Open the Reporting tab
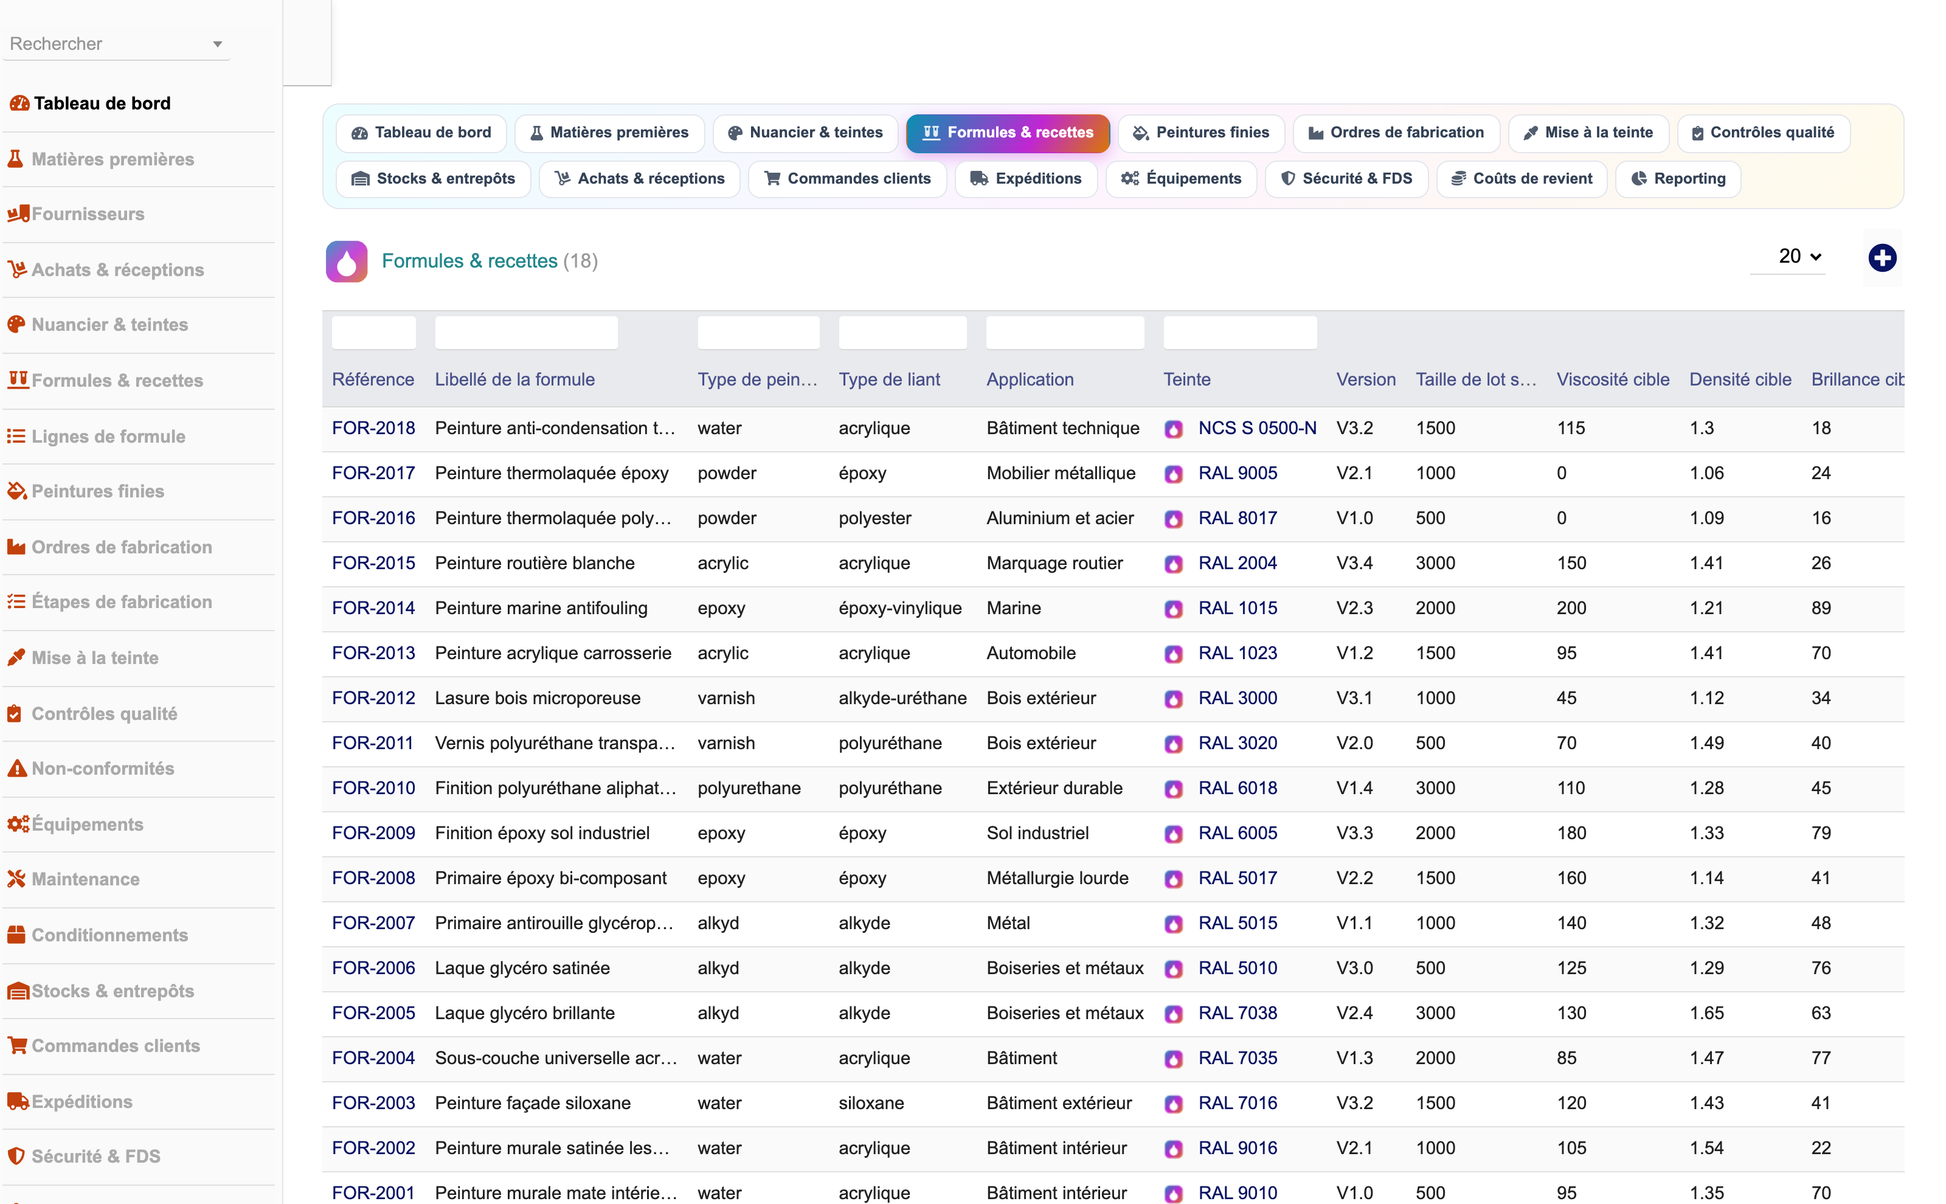 point(1678,179)
